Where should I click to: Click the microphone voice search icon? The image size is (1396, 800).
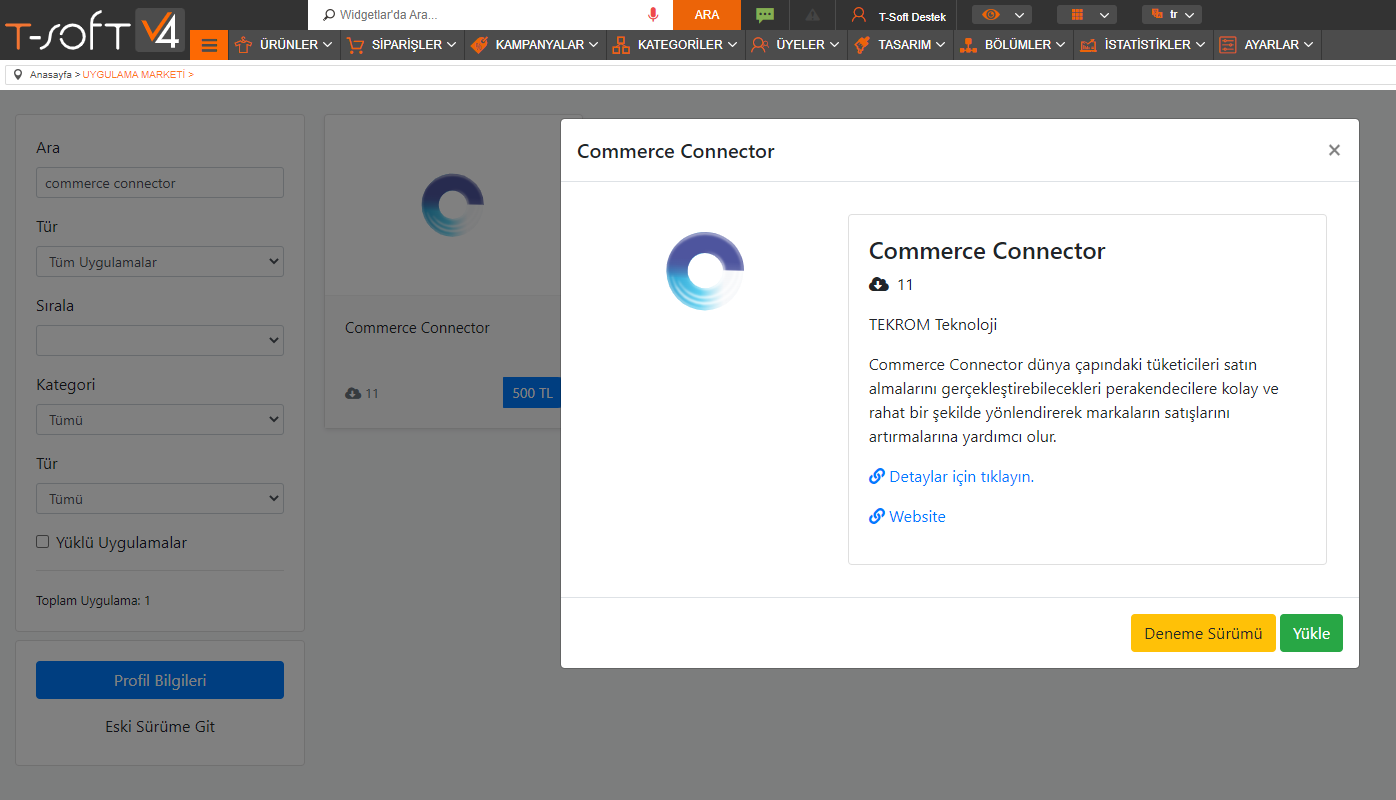(x=653, y=15)
